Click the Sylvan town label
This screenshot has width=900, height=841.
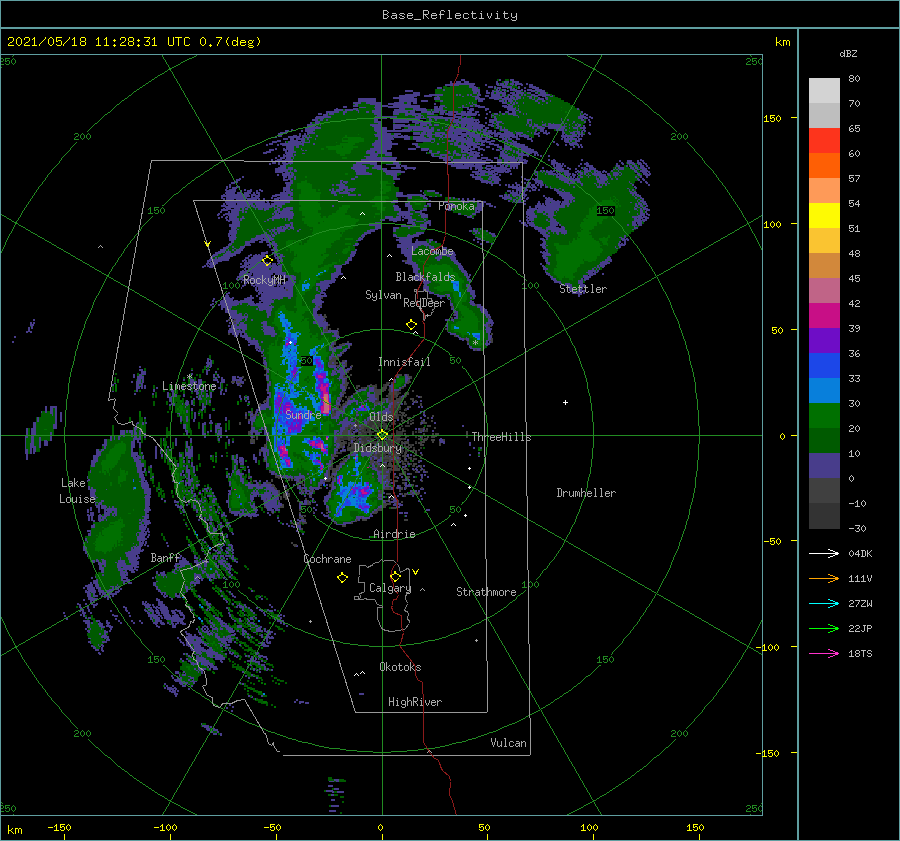pos(383,294)
